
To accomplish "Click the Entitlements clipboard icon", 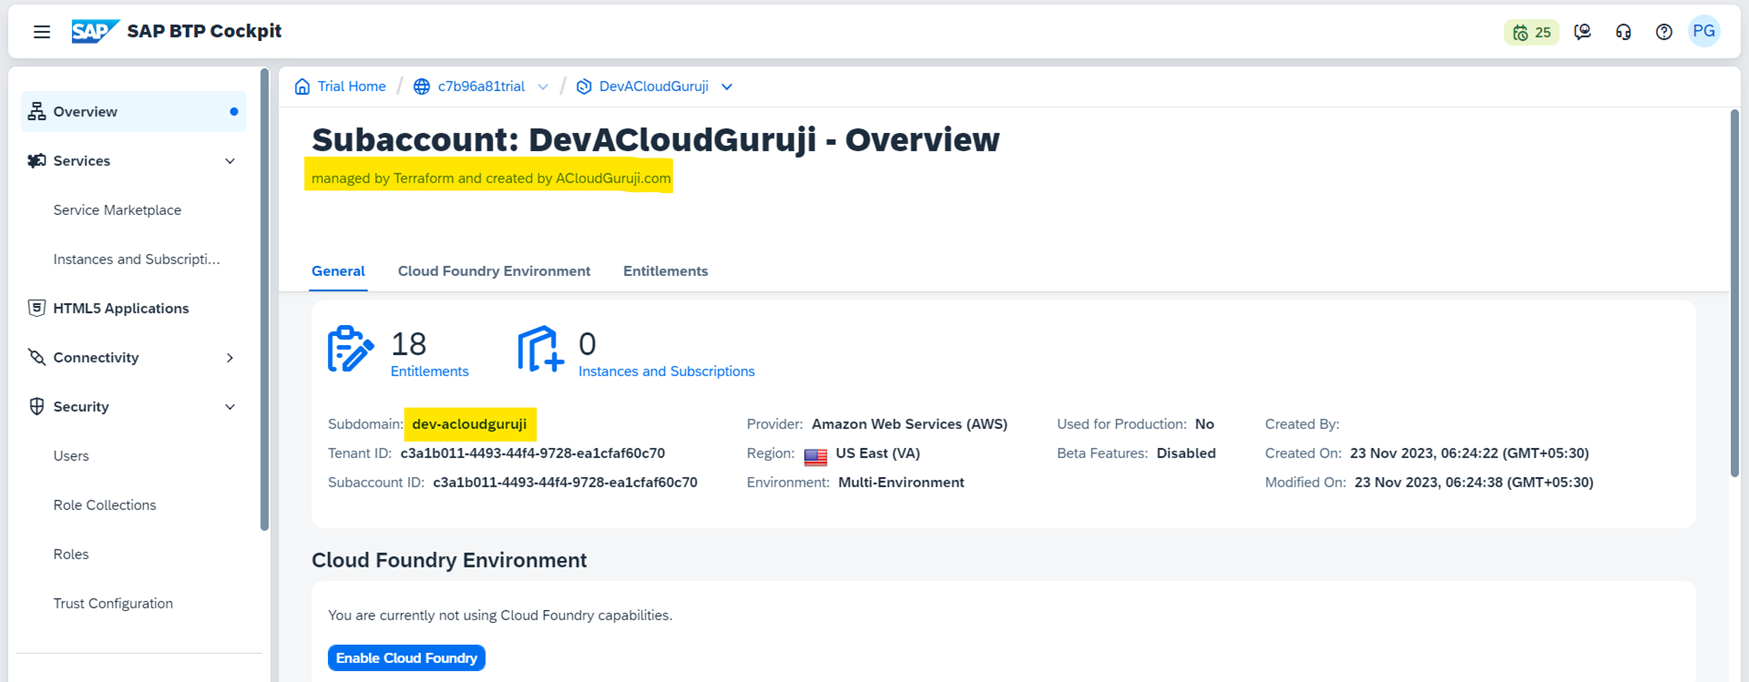I will pyautogui.click(x=350, y=349).
